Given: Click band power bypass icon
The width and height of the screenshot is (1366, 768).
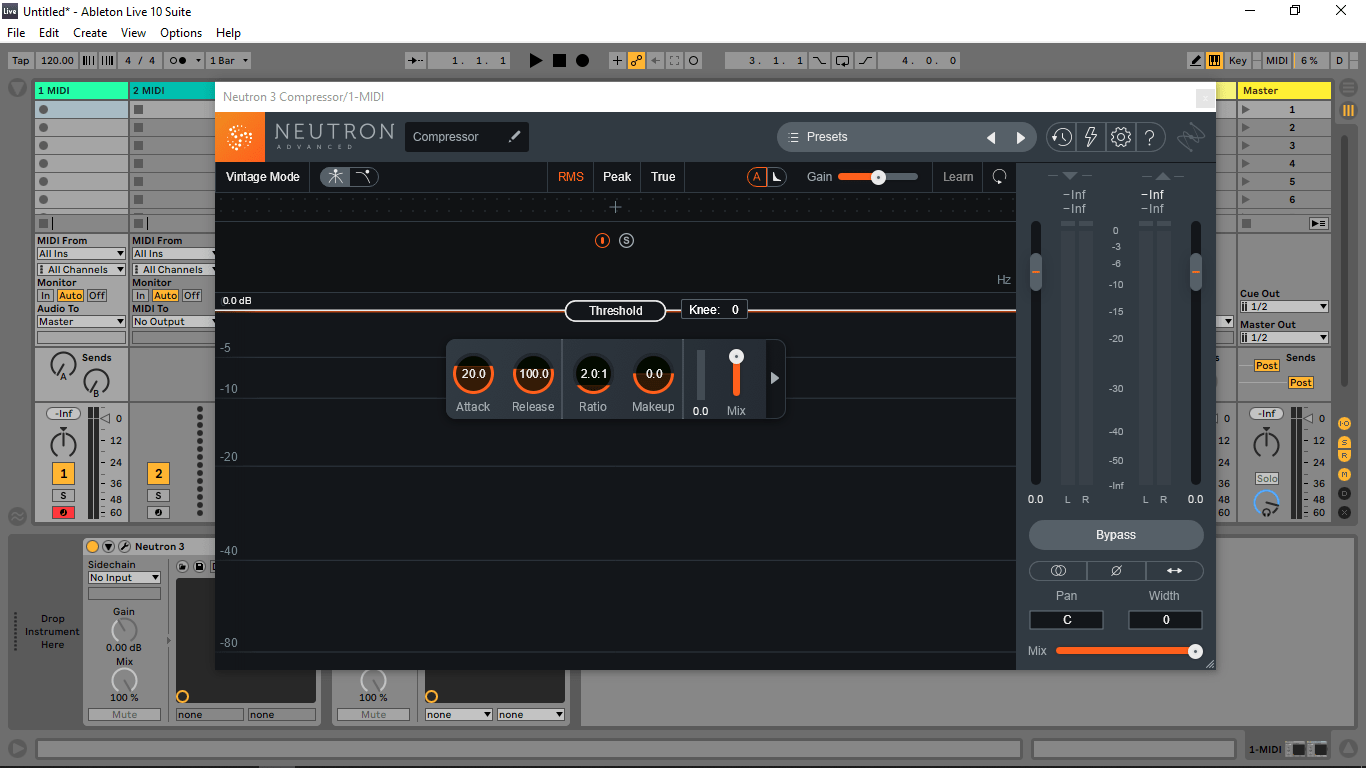Looking at the screenshot, I should (x=602, y=240).
